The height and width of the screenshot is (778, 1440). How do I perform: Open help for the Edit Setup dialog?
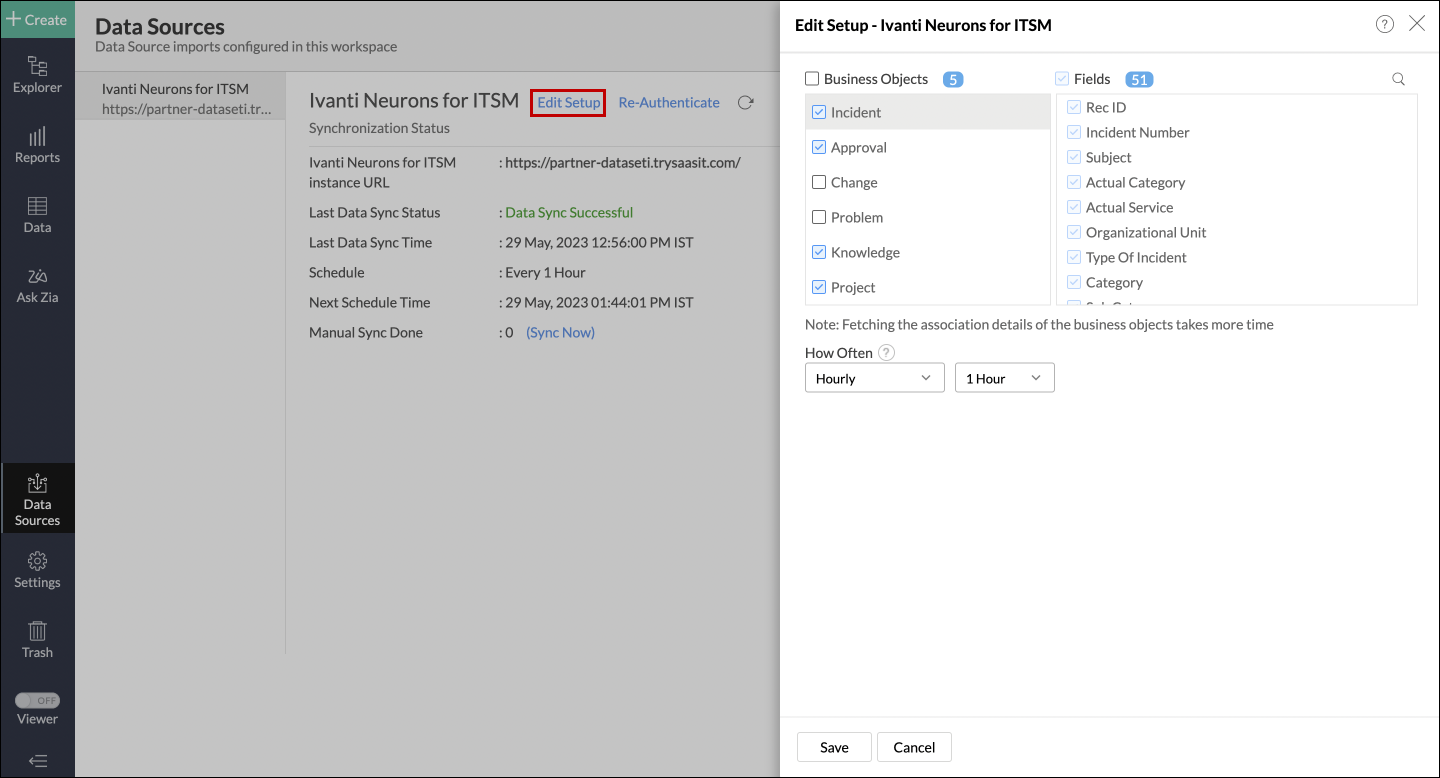tap(1384, 23)
